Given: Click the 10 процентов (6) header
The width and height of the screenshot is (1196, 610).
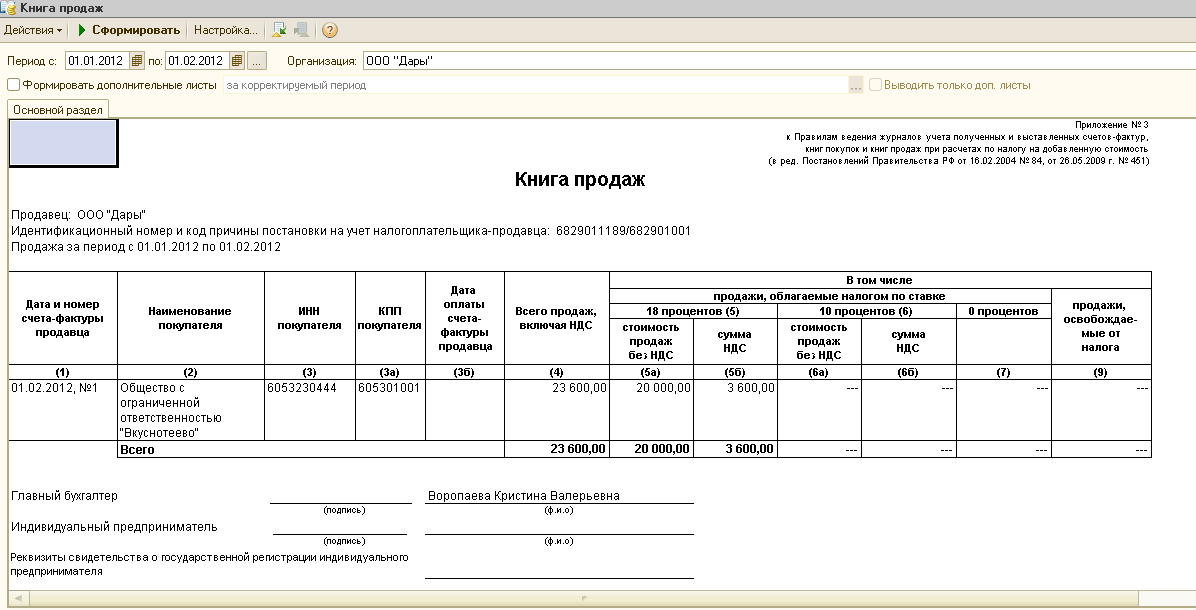Looking at the screenshot, I should point(866,311).
